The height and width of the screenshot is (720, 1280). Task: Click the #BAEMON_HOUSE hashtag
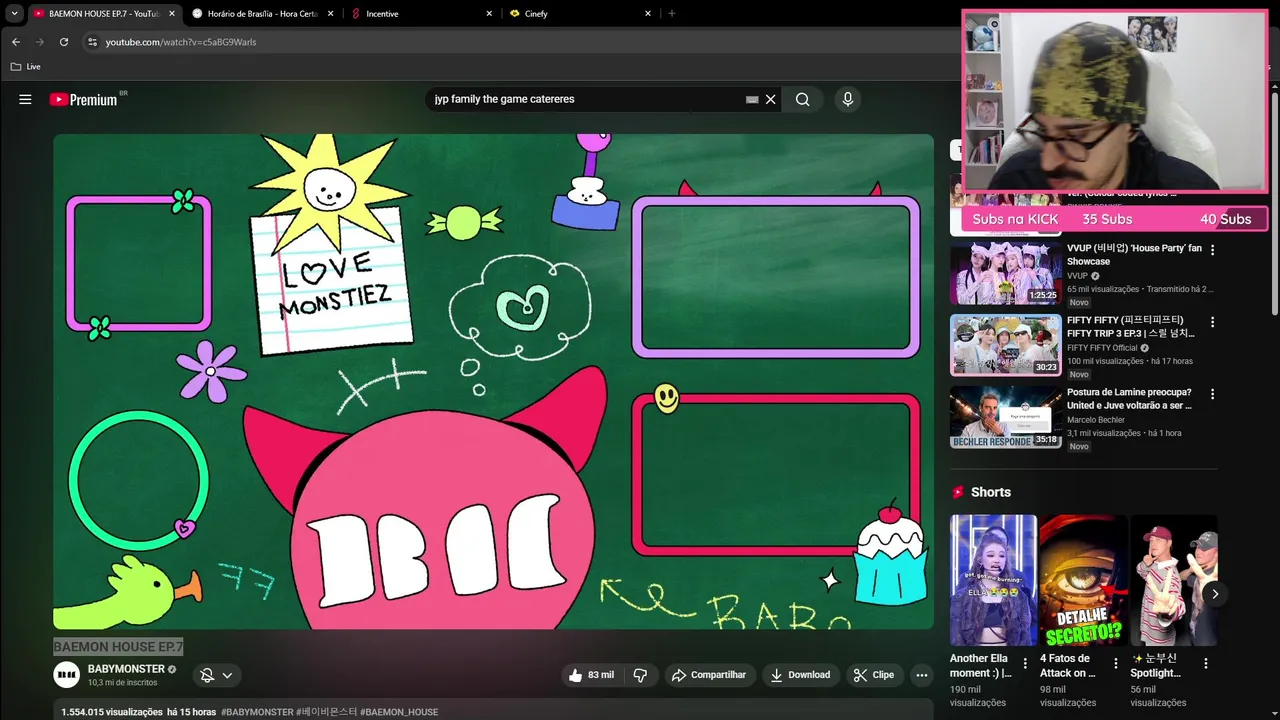[x=399, y=712]
